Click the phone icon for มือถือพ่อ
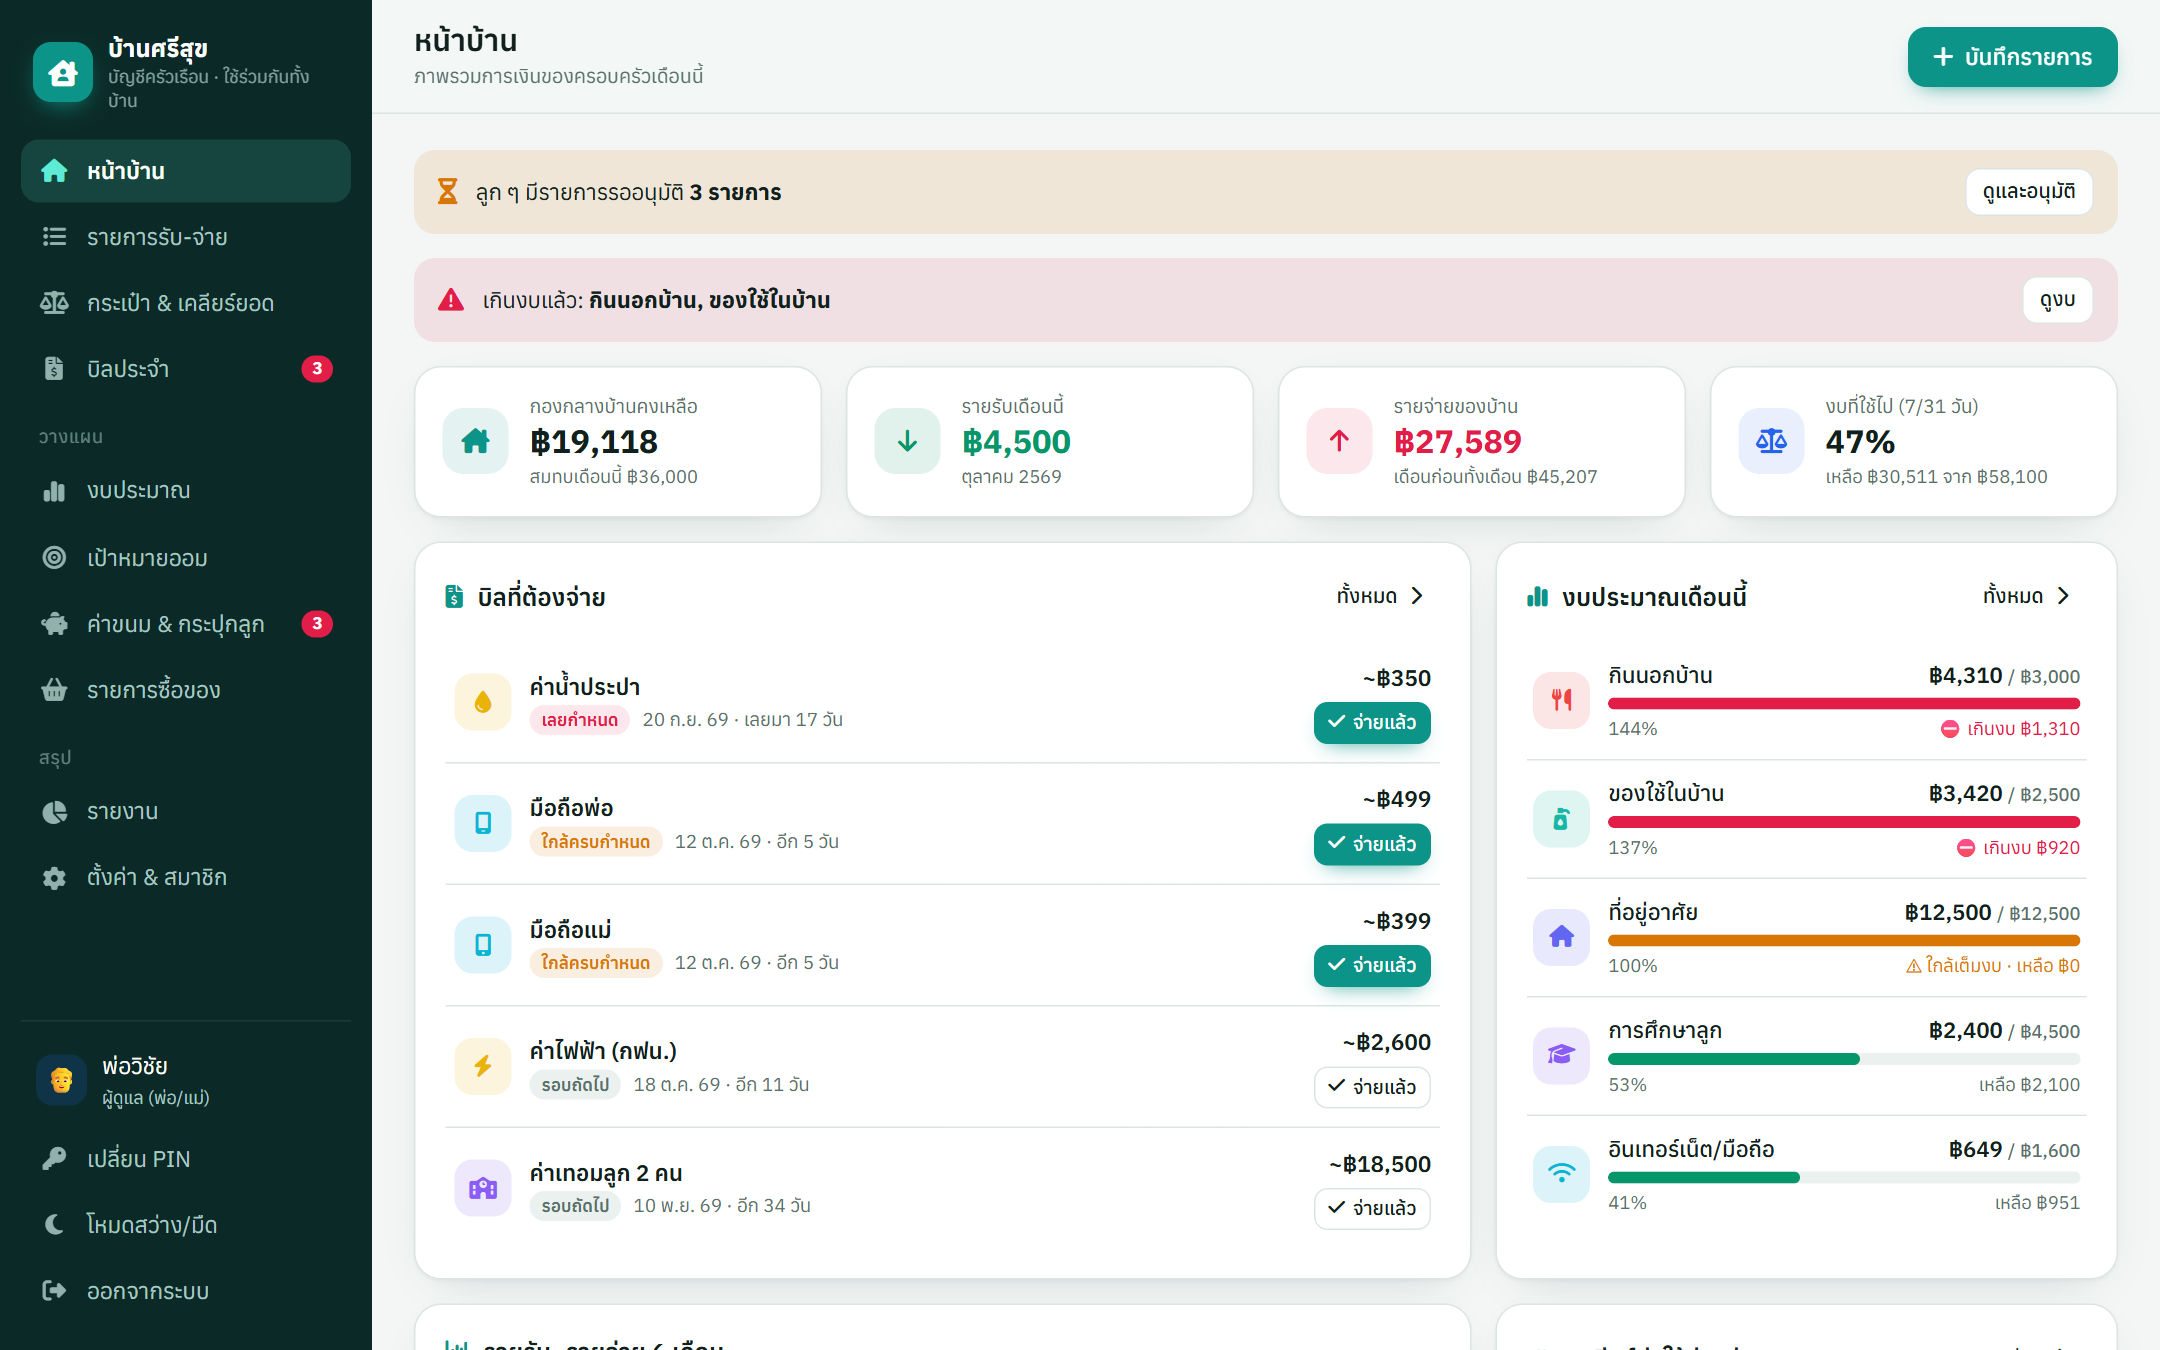Viewport: 2160px width, 1350px height. tap(483, 823)
